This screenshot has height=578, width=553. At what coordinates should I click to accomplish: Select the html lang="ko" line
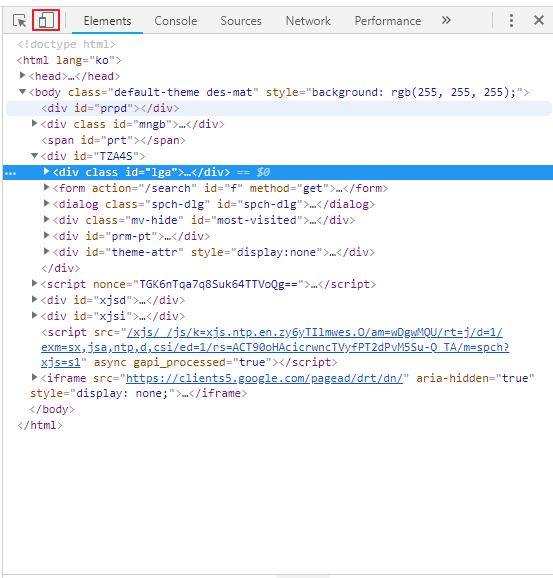pyautogui.click(x=69, y=60)
